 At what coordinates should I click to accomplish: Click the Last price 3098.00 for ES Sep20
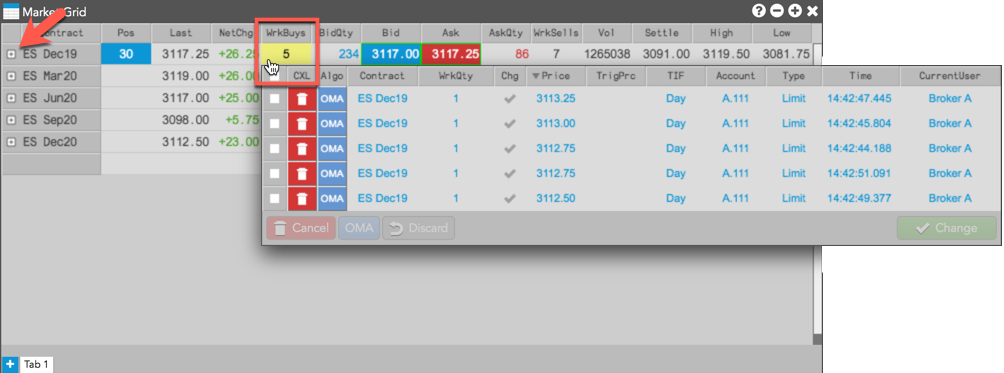pos(187,120)
